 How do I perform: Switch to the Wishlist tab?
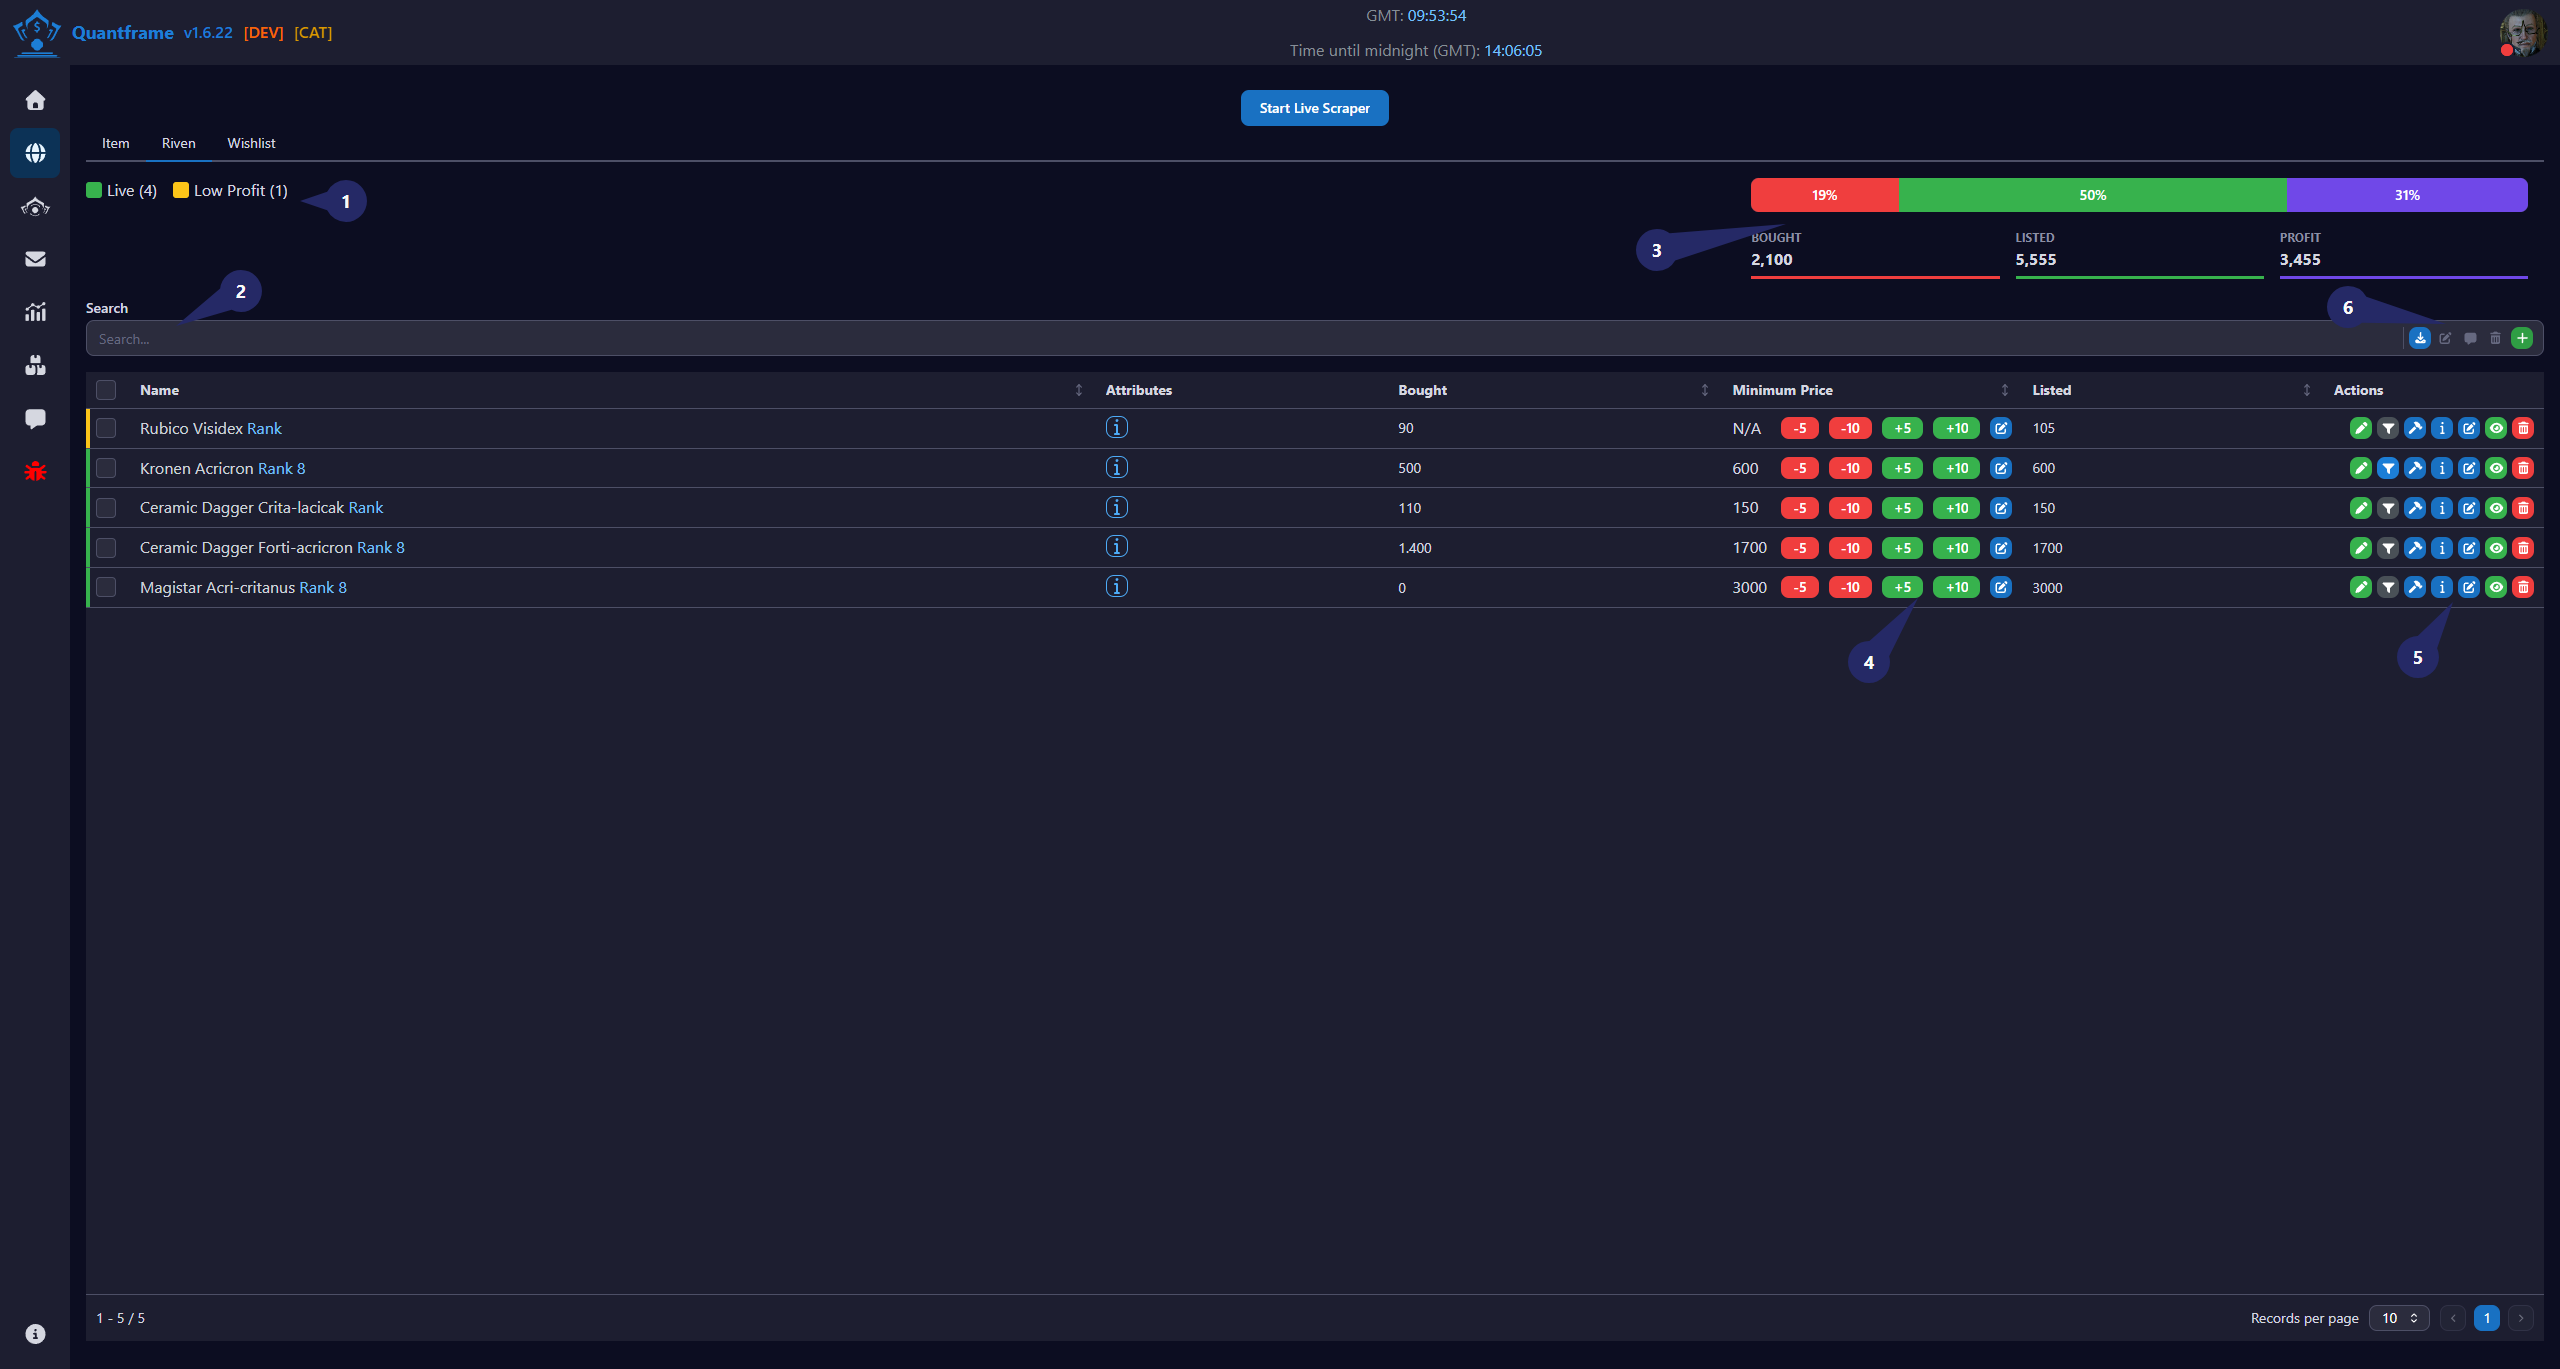click(251, 143)
